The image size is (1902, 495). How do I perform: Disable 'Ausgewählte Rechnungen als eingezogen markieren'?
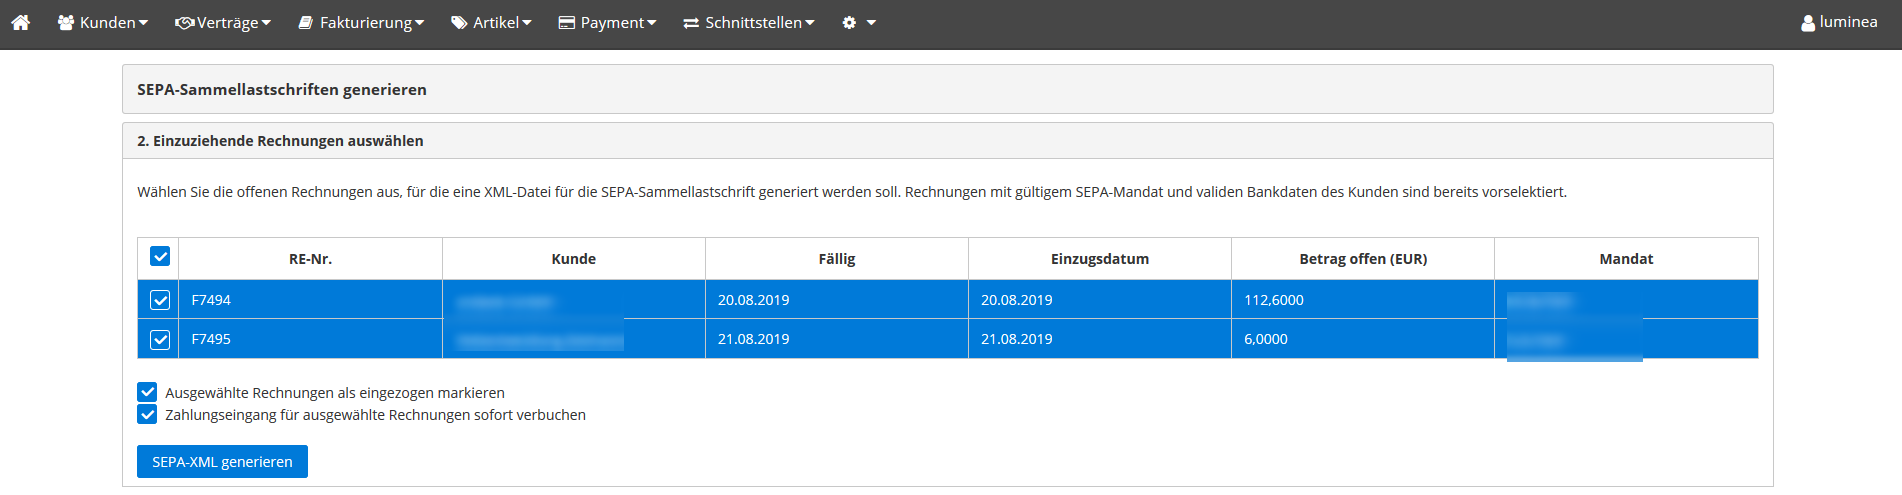[147, 392]
